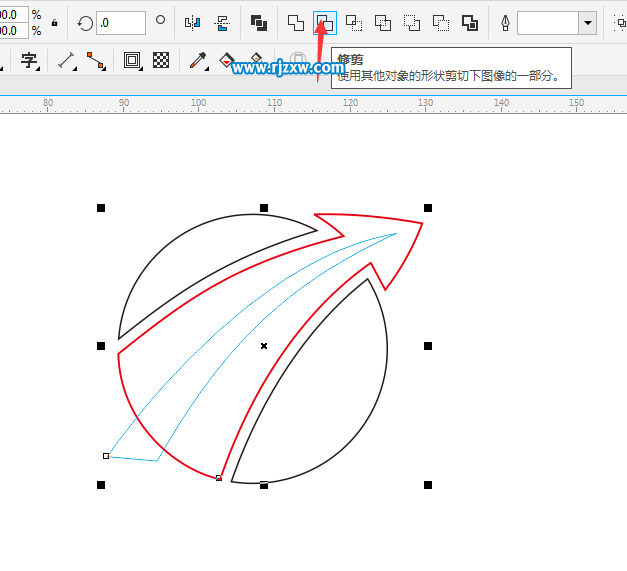Click the Create boundary button
627x571 pixels.
(x=469, y=22)
